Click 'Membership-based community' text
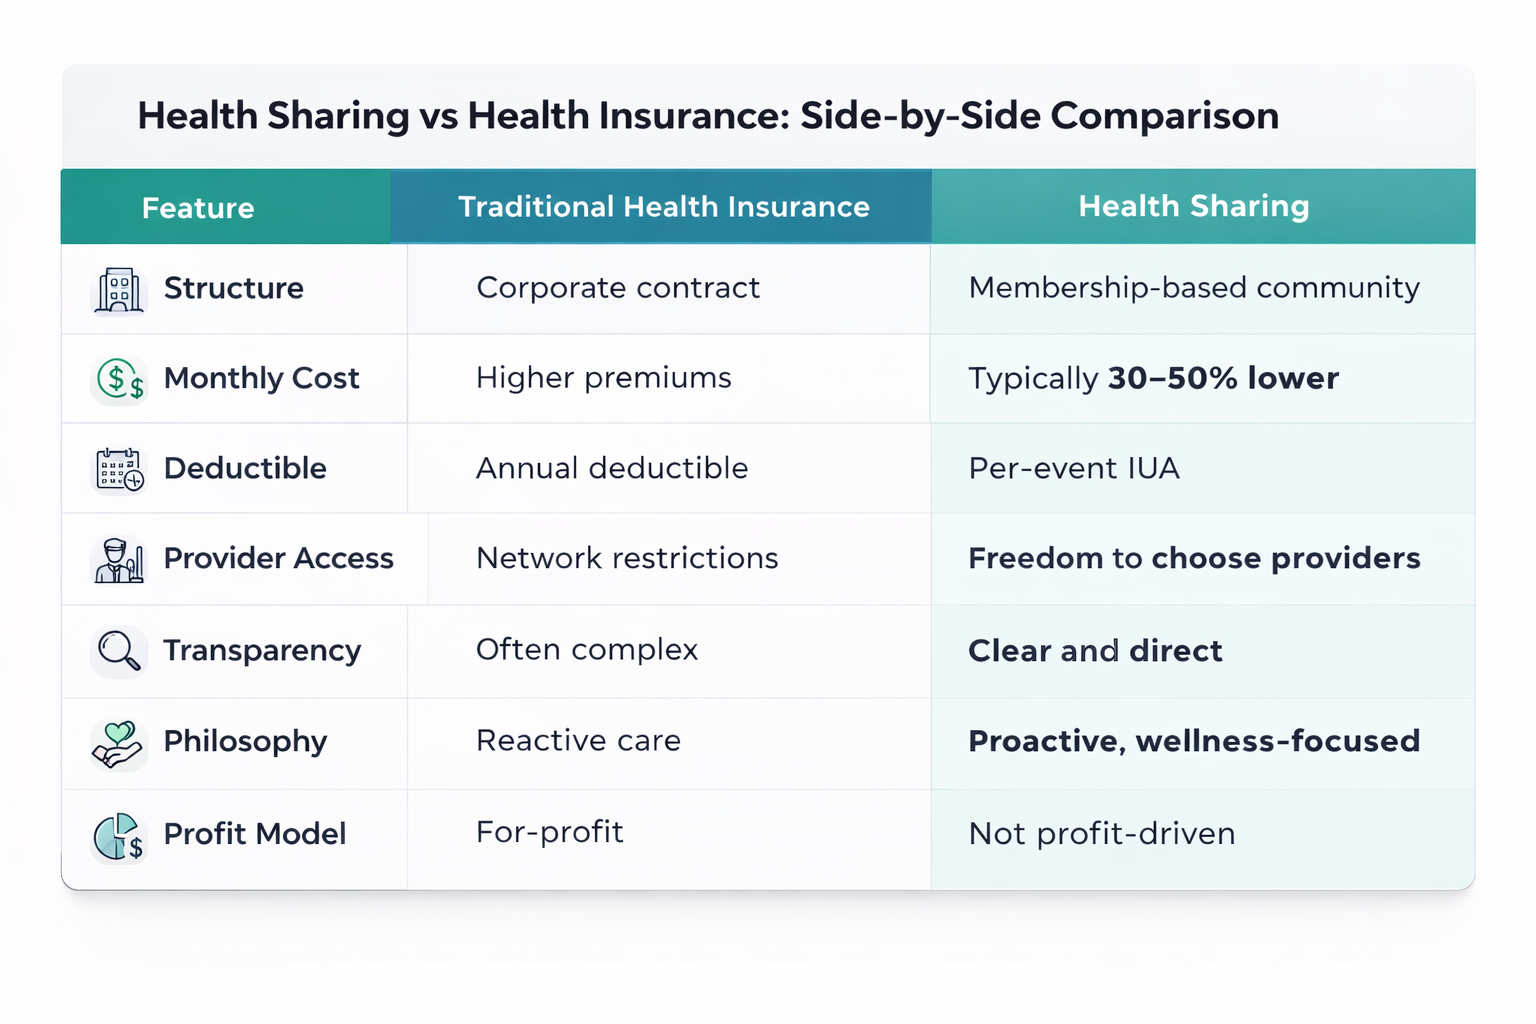Image resolution: width=1536 pixels, height=1024 pixels. tap(1194, 288)
